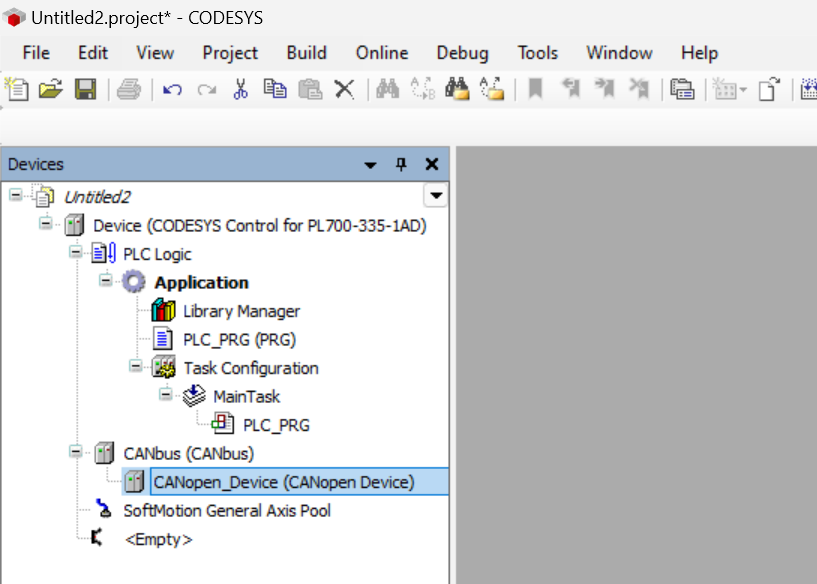Open Find with the binoculars icon

(x=388, y=89)
